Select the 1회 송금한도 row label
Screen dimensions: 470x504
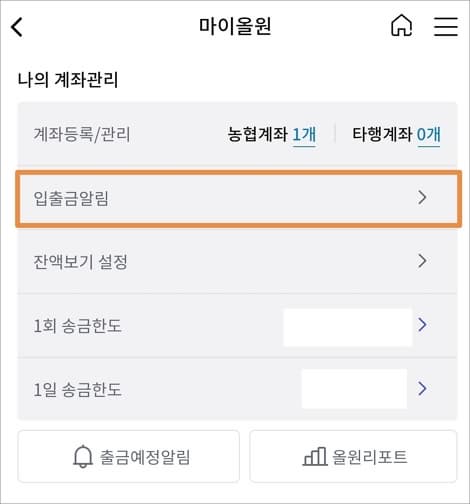tap(77, 326)
